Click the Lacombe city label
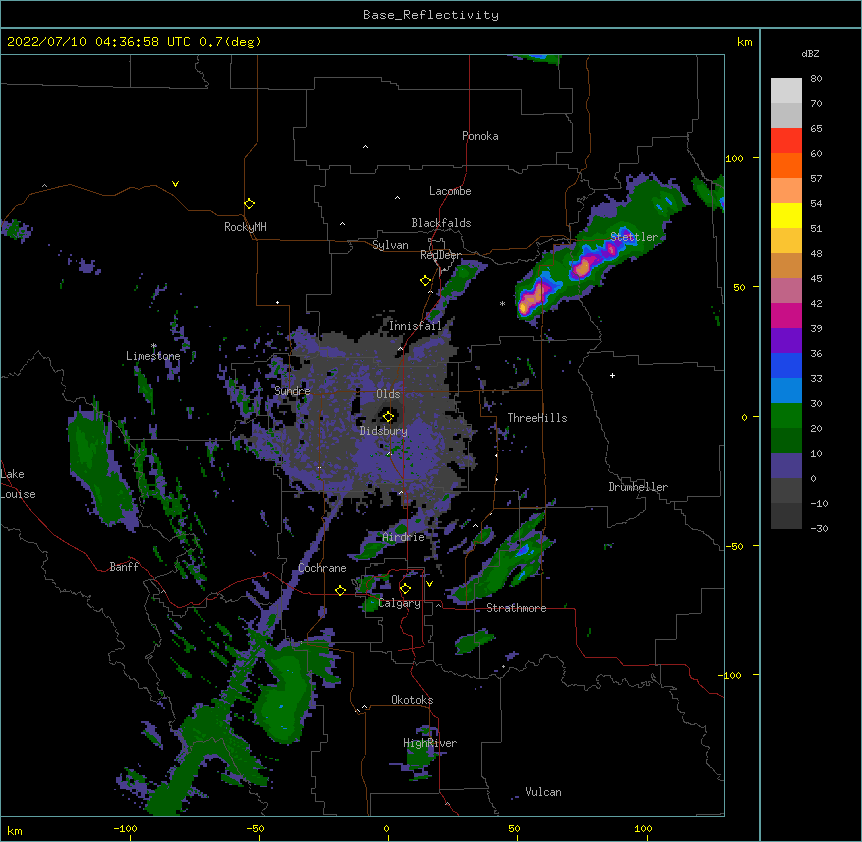Viewport: 862px width, 842px height. tap(450, 191)
